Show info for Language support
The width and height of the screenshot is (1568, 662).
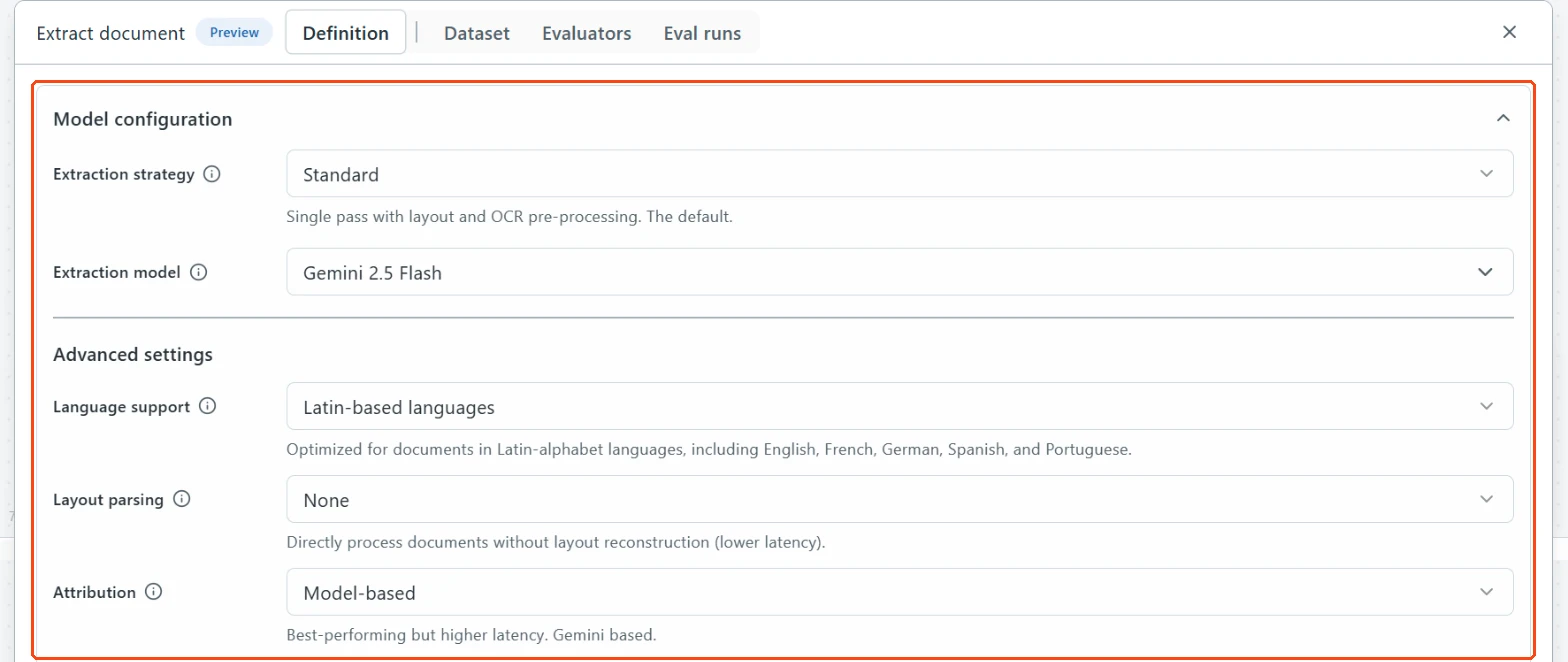207,406
